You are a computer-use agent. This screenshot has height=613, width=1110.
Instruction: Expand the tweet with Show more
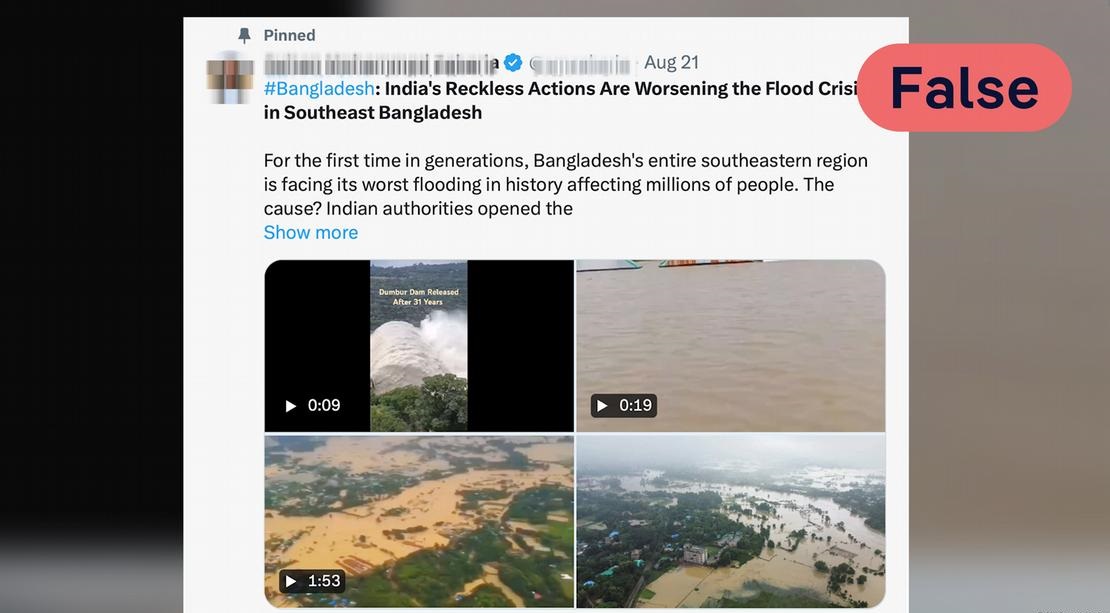click(310, 232)
